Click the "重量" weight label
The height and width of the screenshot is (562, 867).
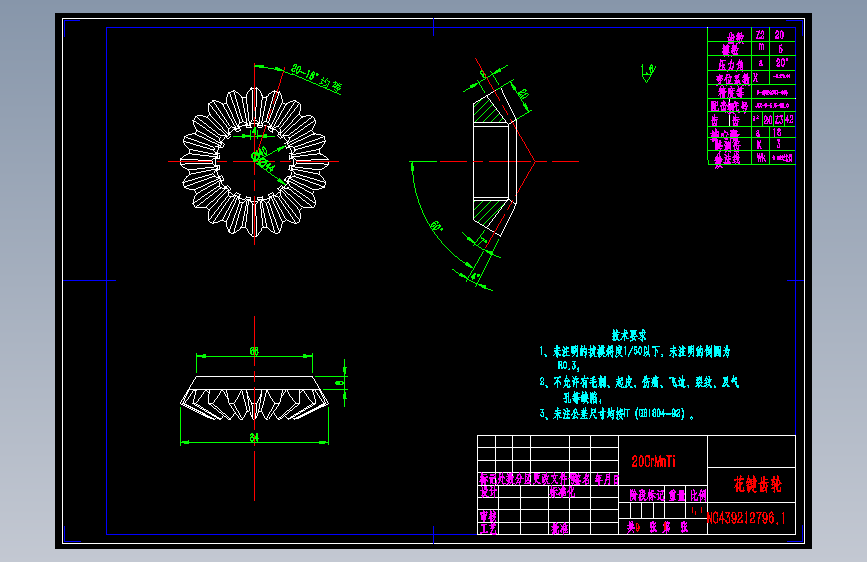pos(677,495)
